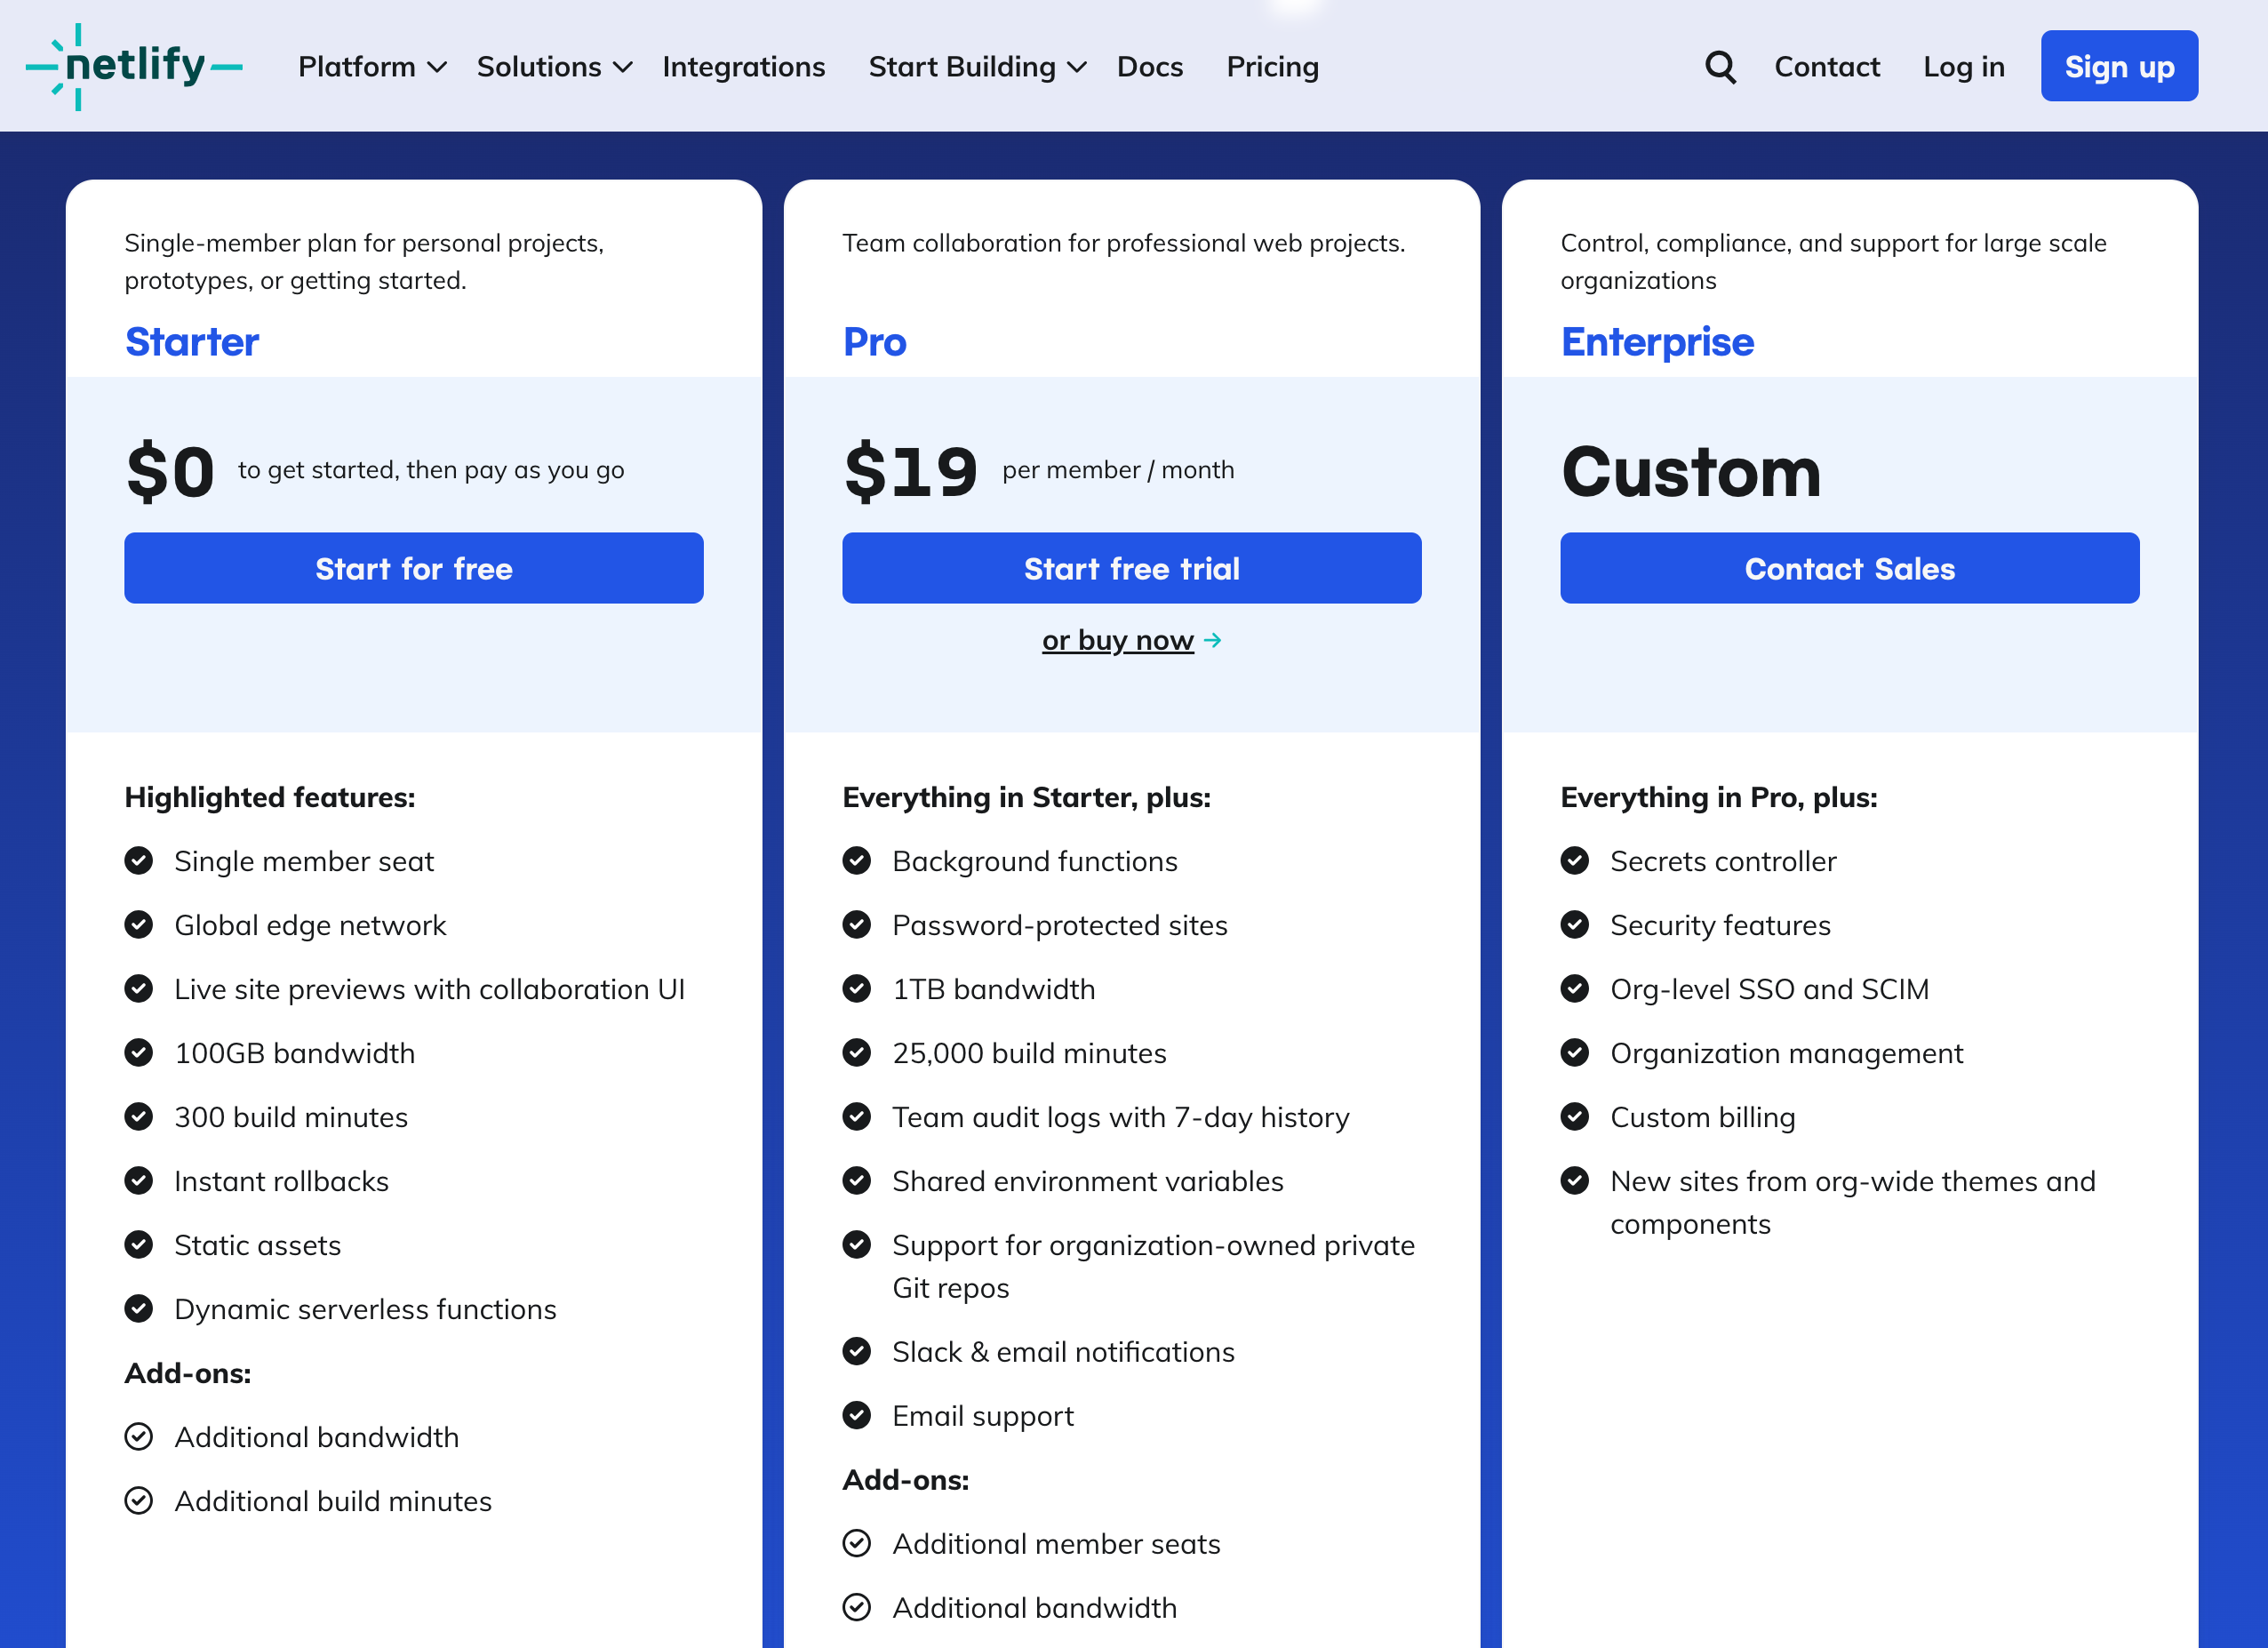Click the checkmark beside Single member seat
This screenshot has height=1648, width=2268.
139,861
